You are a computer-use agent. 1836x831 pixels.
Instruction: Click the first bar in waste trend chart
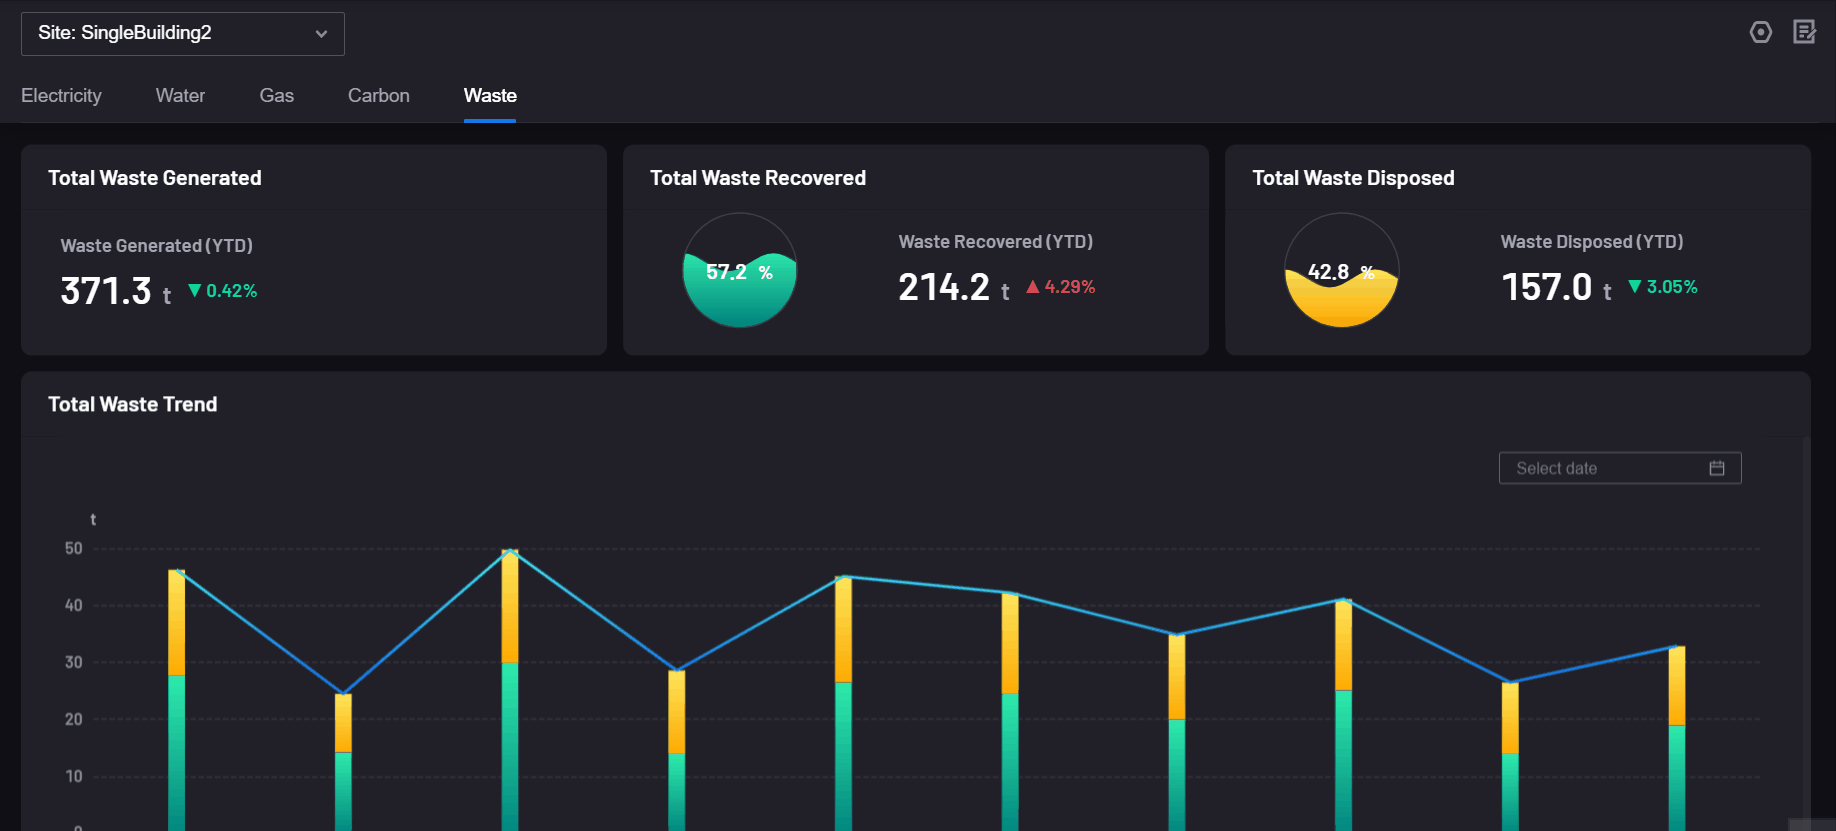pyautogui.click(x=176, y=700)
